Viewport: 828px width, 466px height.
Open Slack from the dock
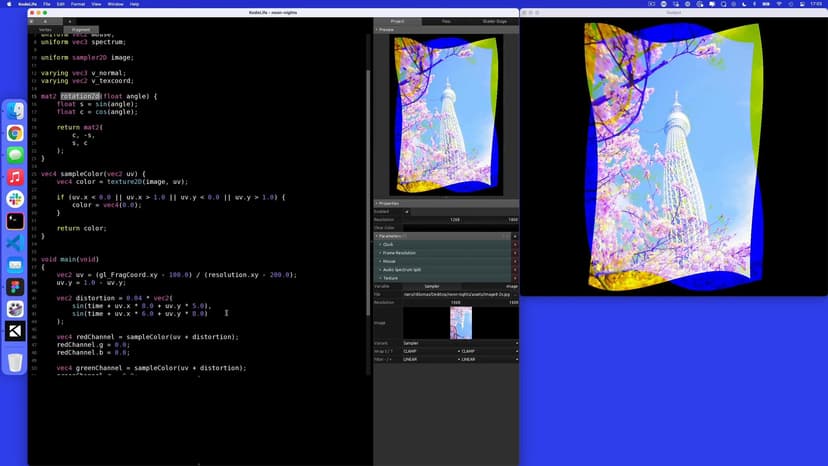click(x=15, y=199)
